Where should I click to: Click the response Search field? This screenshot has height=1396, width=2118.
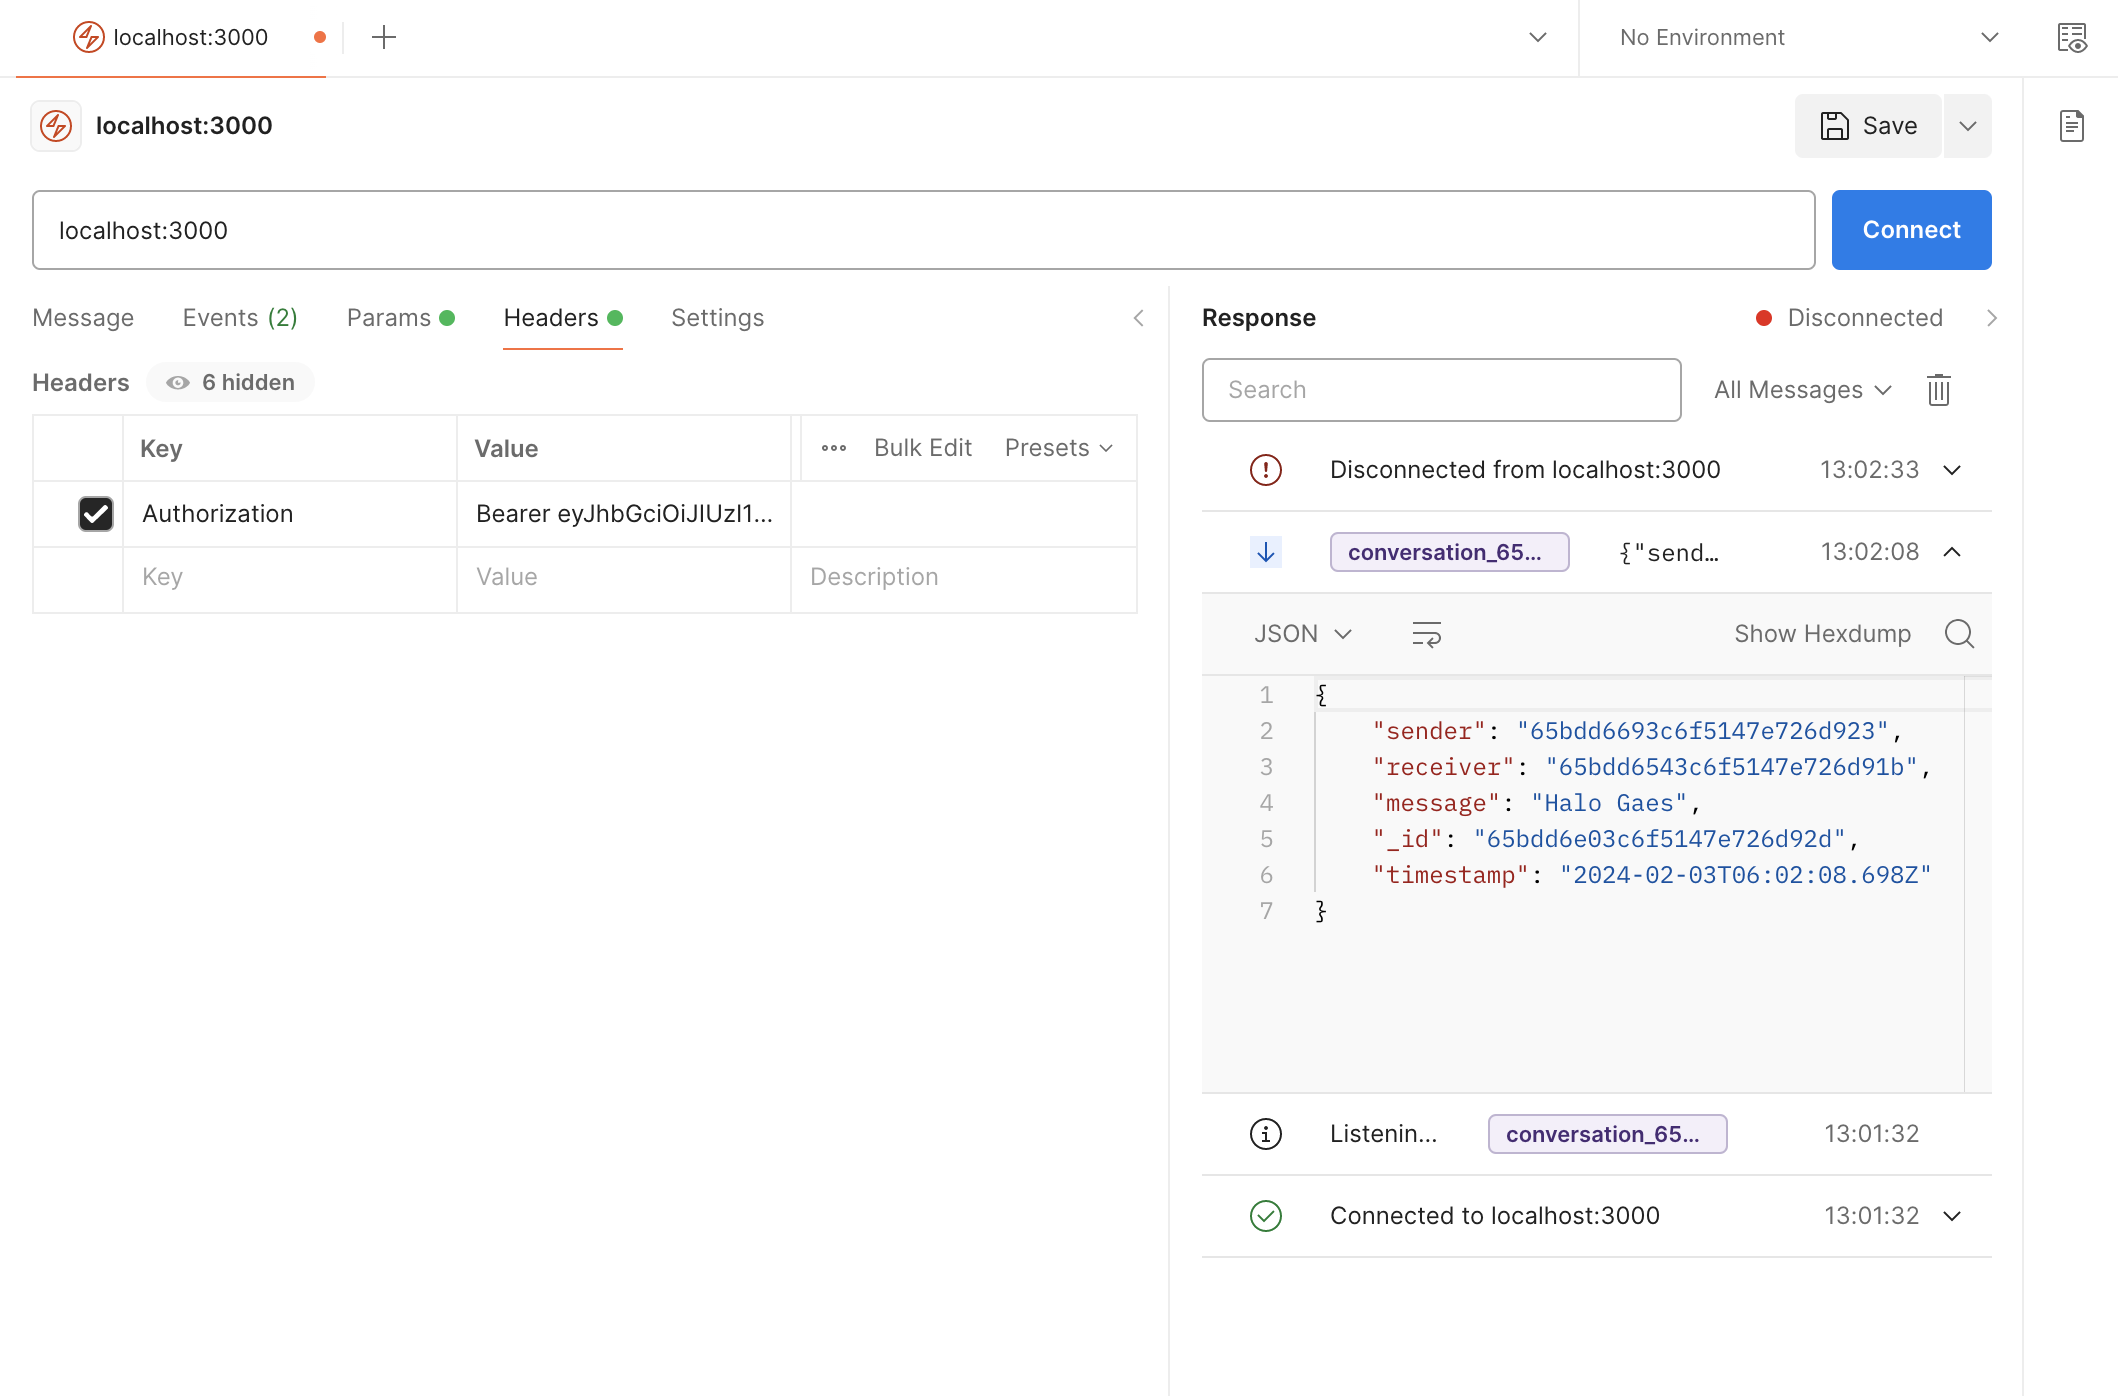click(x=1440, y=390)
